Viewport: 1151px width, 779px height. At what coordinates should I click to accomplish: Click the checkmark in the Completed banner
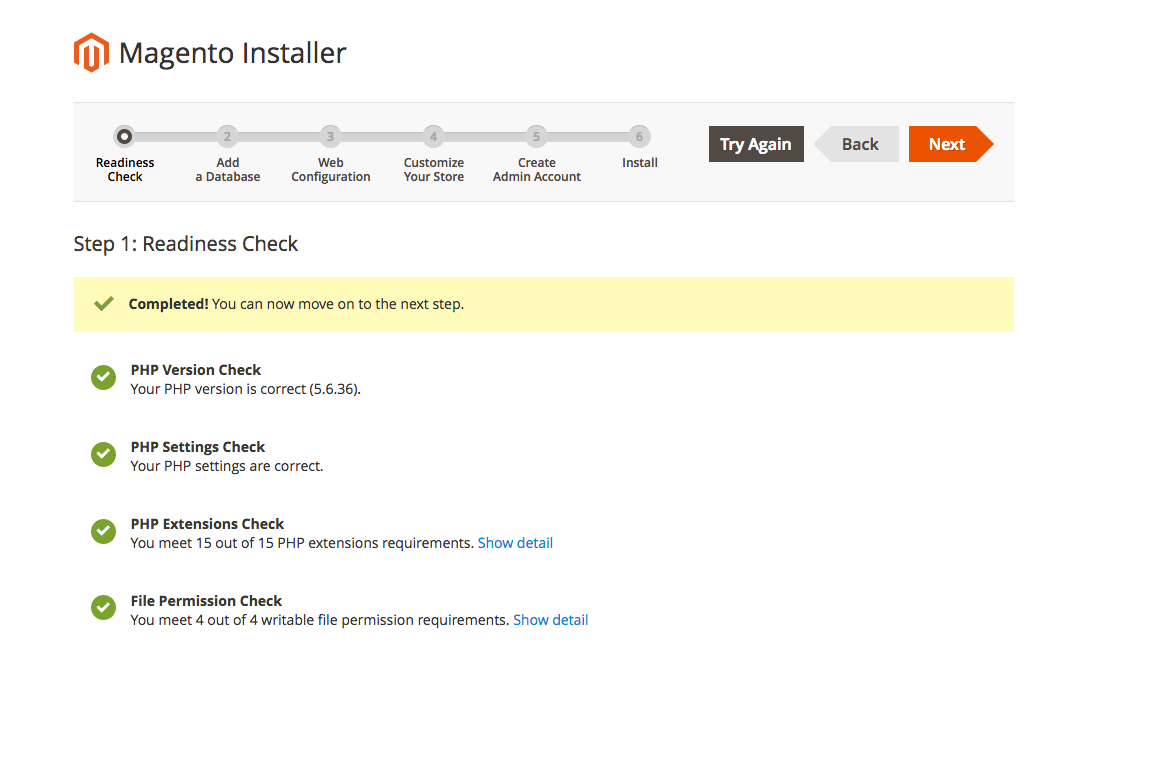click(x=103, y=303)
